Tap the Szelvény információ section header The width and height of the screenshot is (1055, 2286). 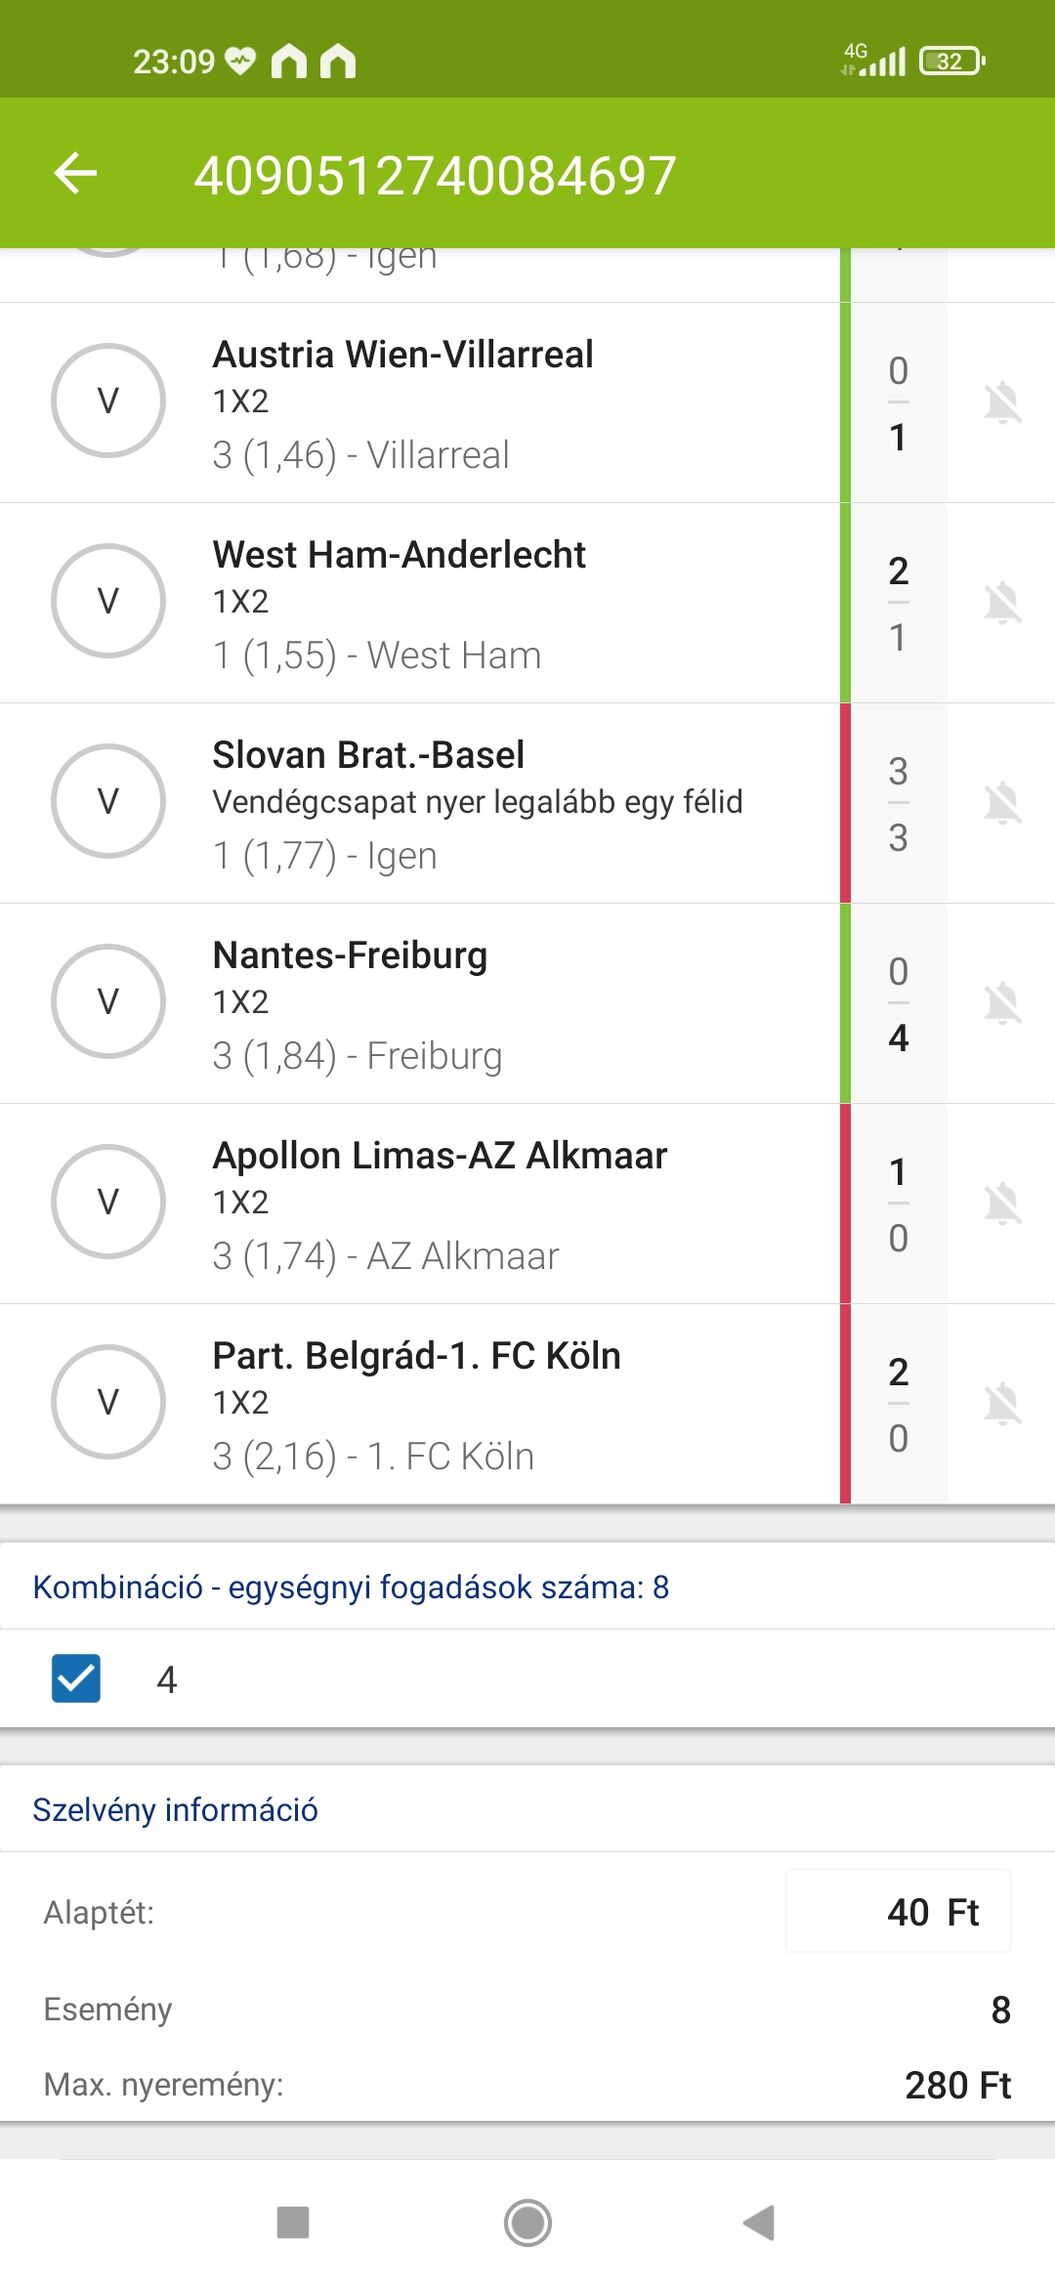click(175, 1809)
